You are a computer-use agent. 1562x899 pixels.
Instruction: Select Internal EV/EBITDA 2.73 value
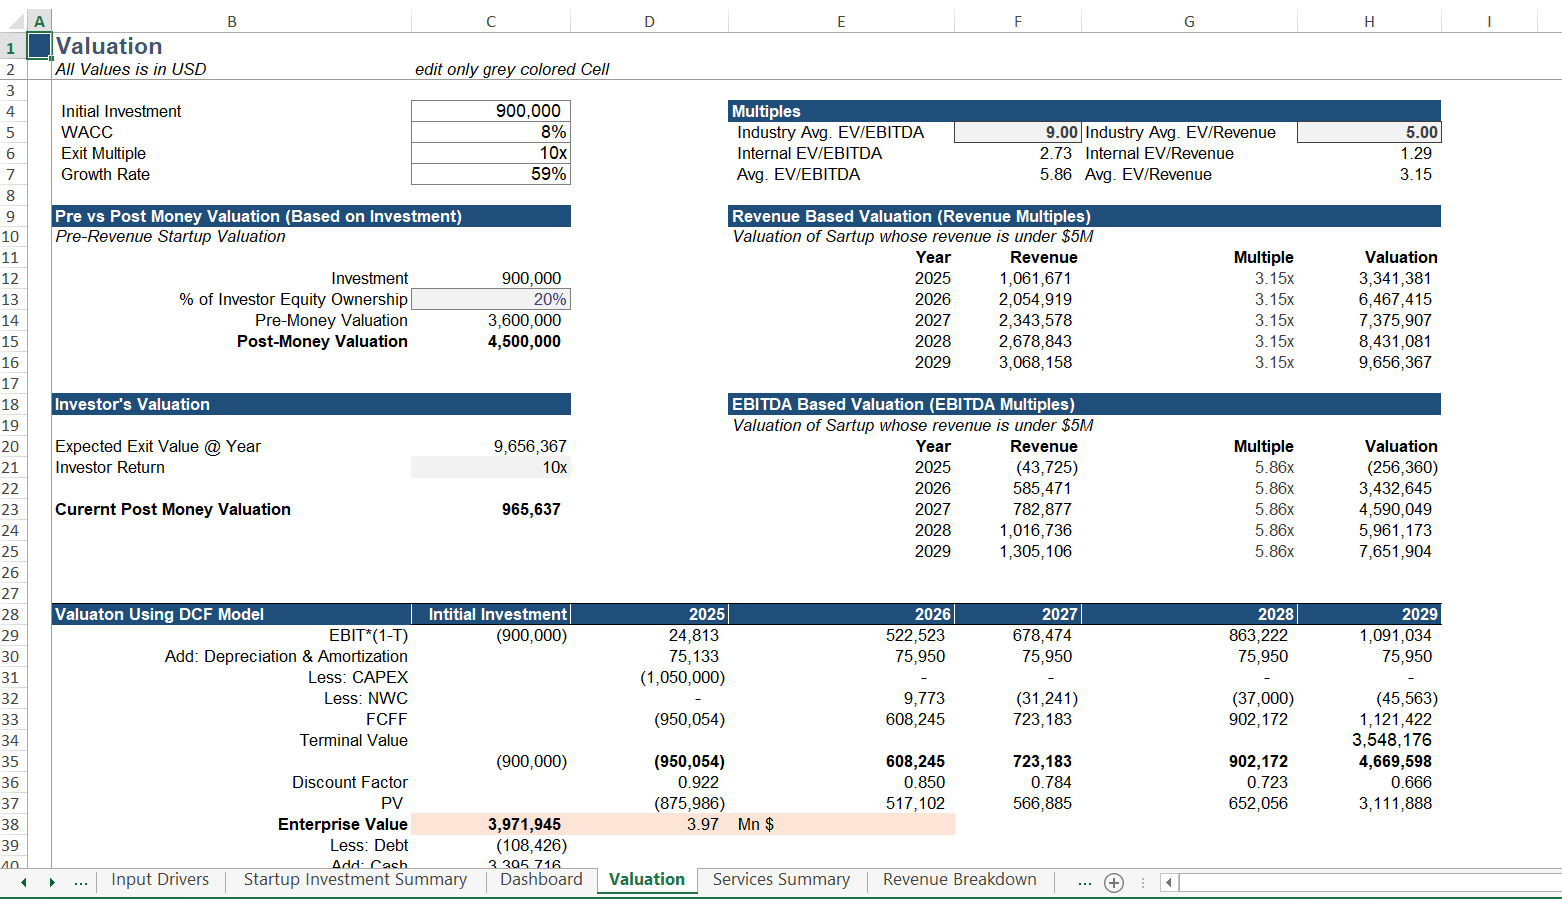tap(1018, 153)
